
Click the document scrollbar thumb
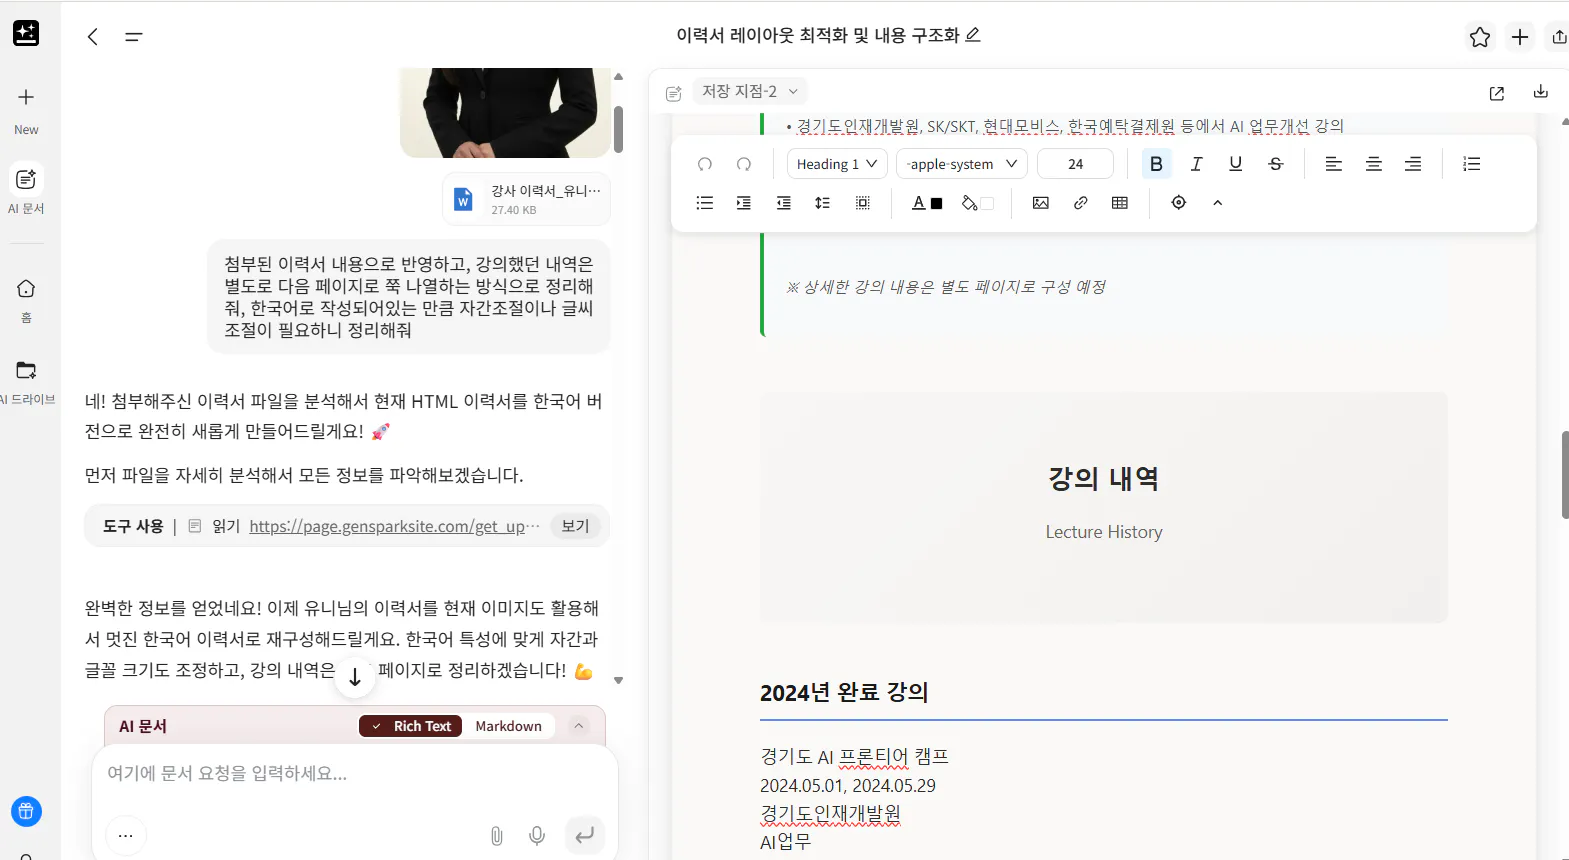point(1564,475)
